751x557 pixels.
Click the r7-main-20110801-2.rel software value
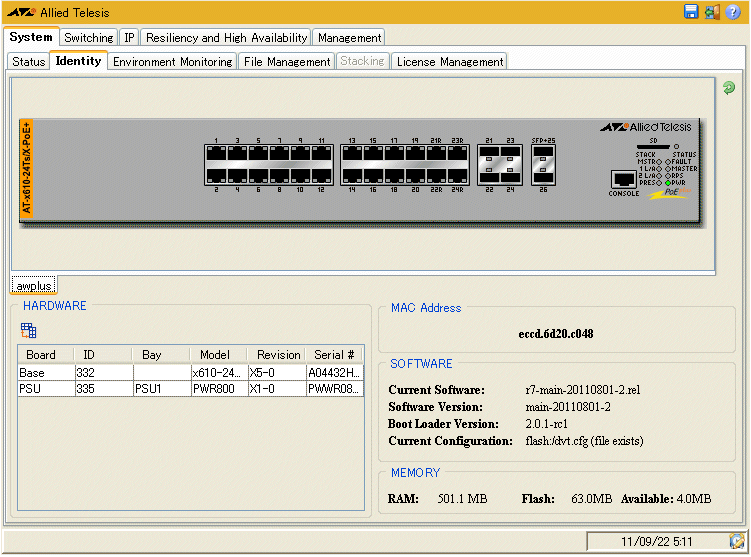click(x=582, y=390)
